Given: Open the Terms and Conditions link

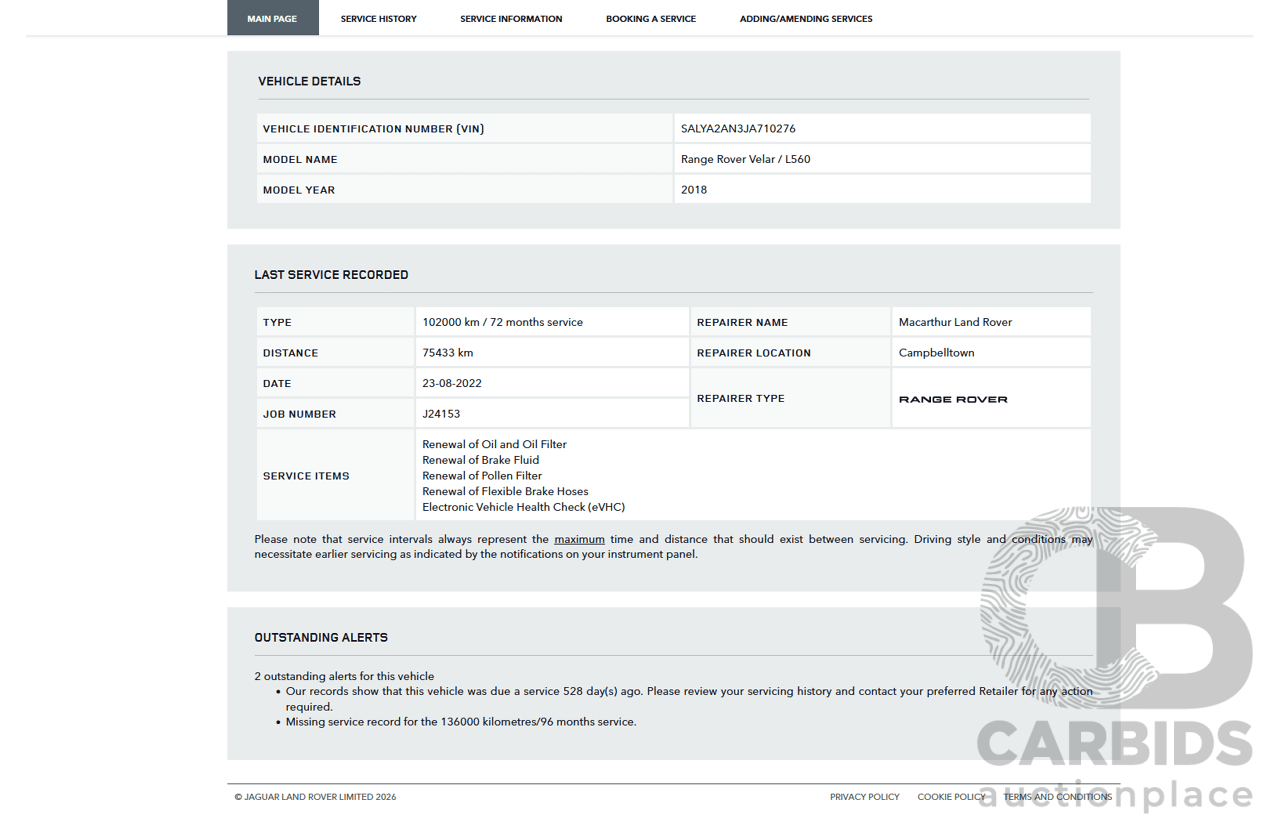Looking at the screenshot, I should pyautogui.click(x=1057, y=797).
